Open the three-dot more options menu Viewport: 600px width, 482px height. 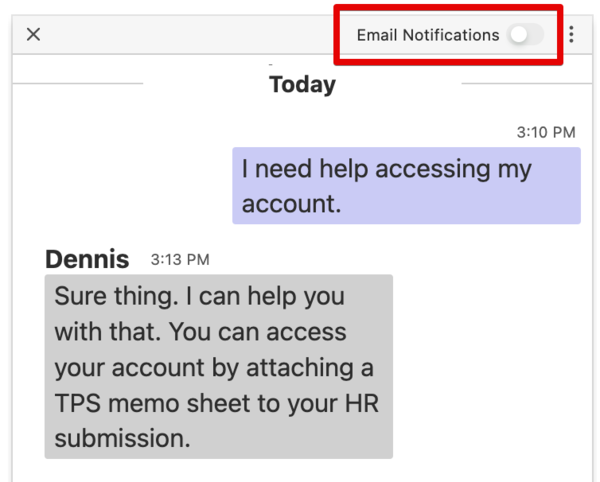(x=571, y=35)
